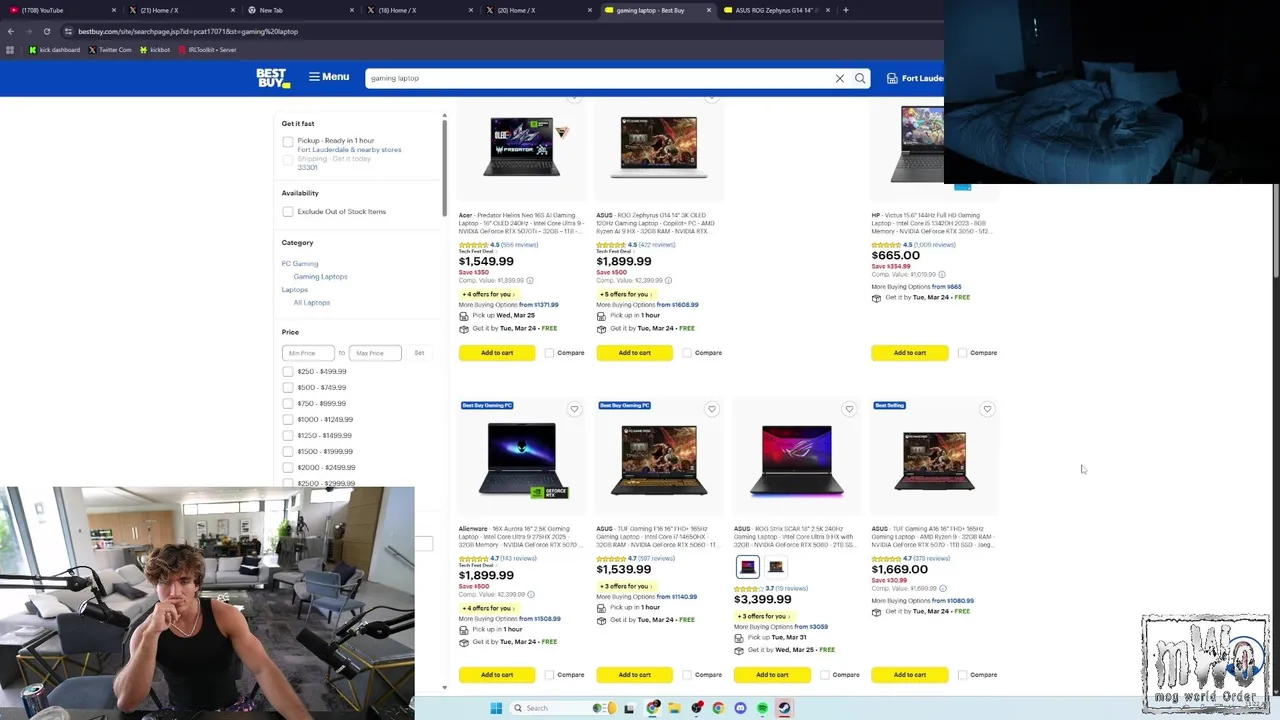
Task: Click comp value info icon for Alienware laptop
Action: 530,595
